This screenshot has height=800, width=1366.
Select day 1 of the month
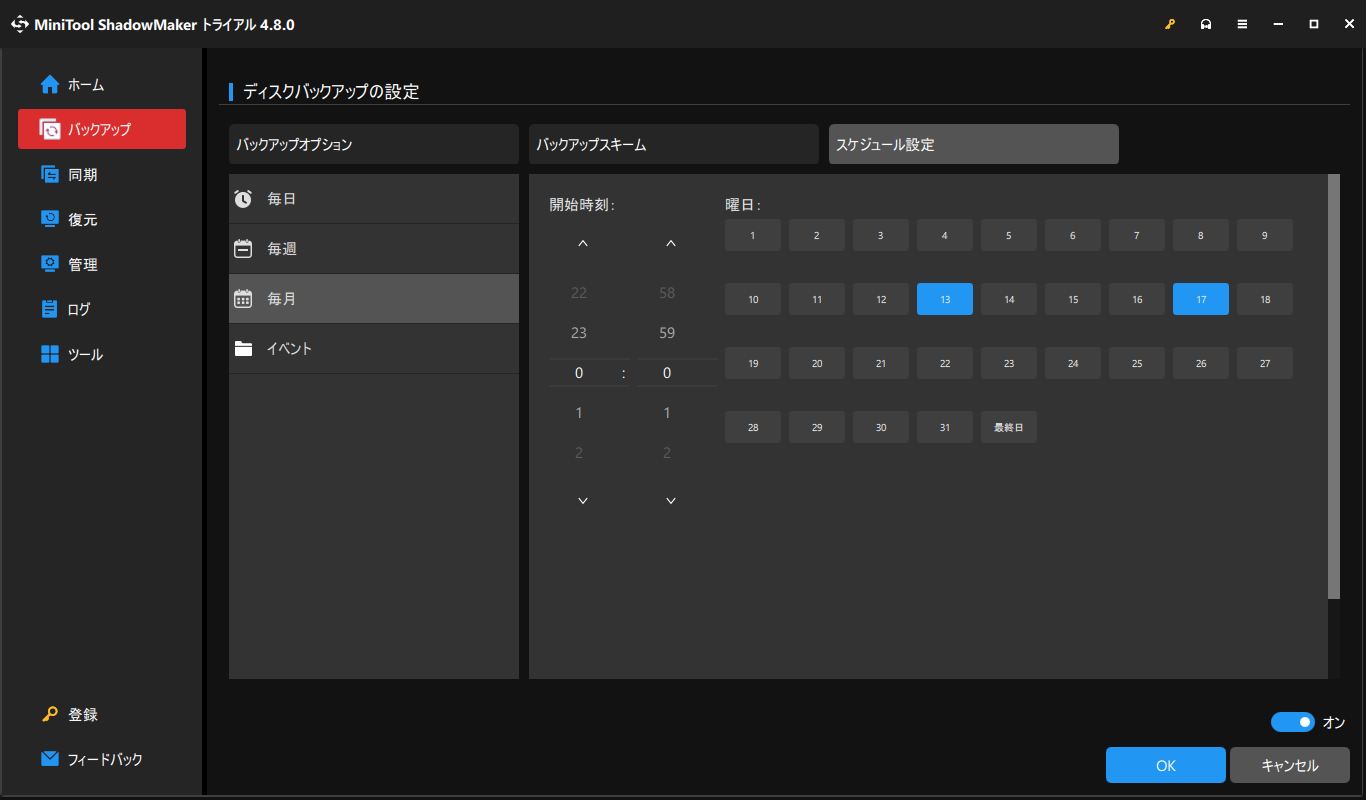[753, 235]
